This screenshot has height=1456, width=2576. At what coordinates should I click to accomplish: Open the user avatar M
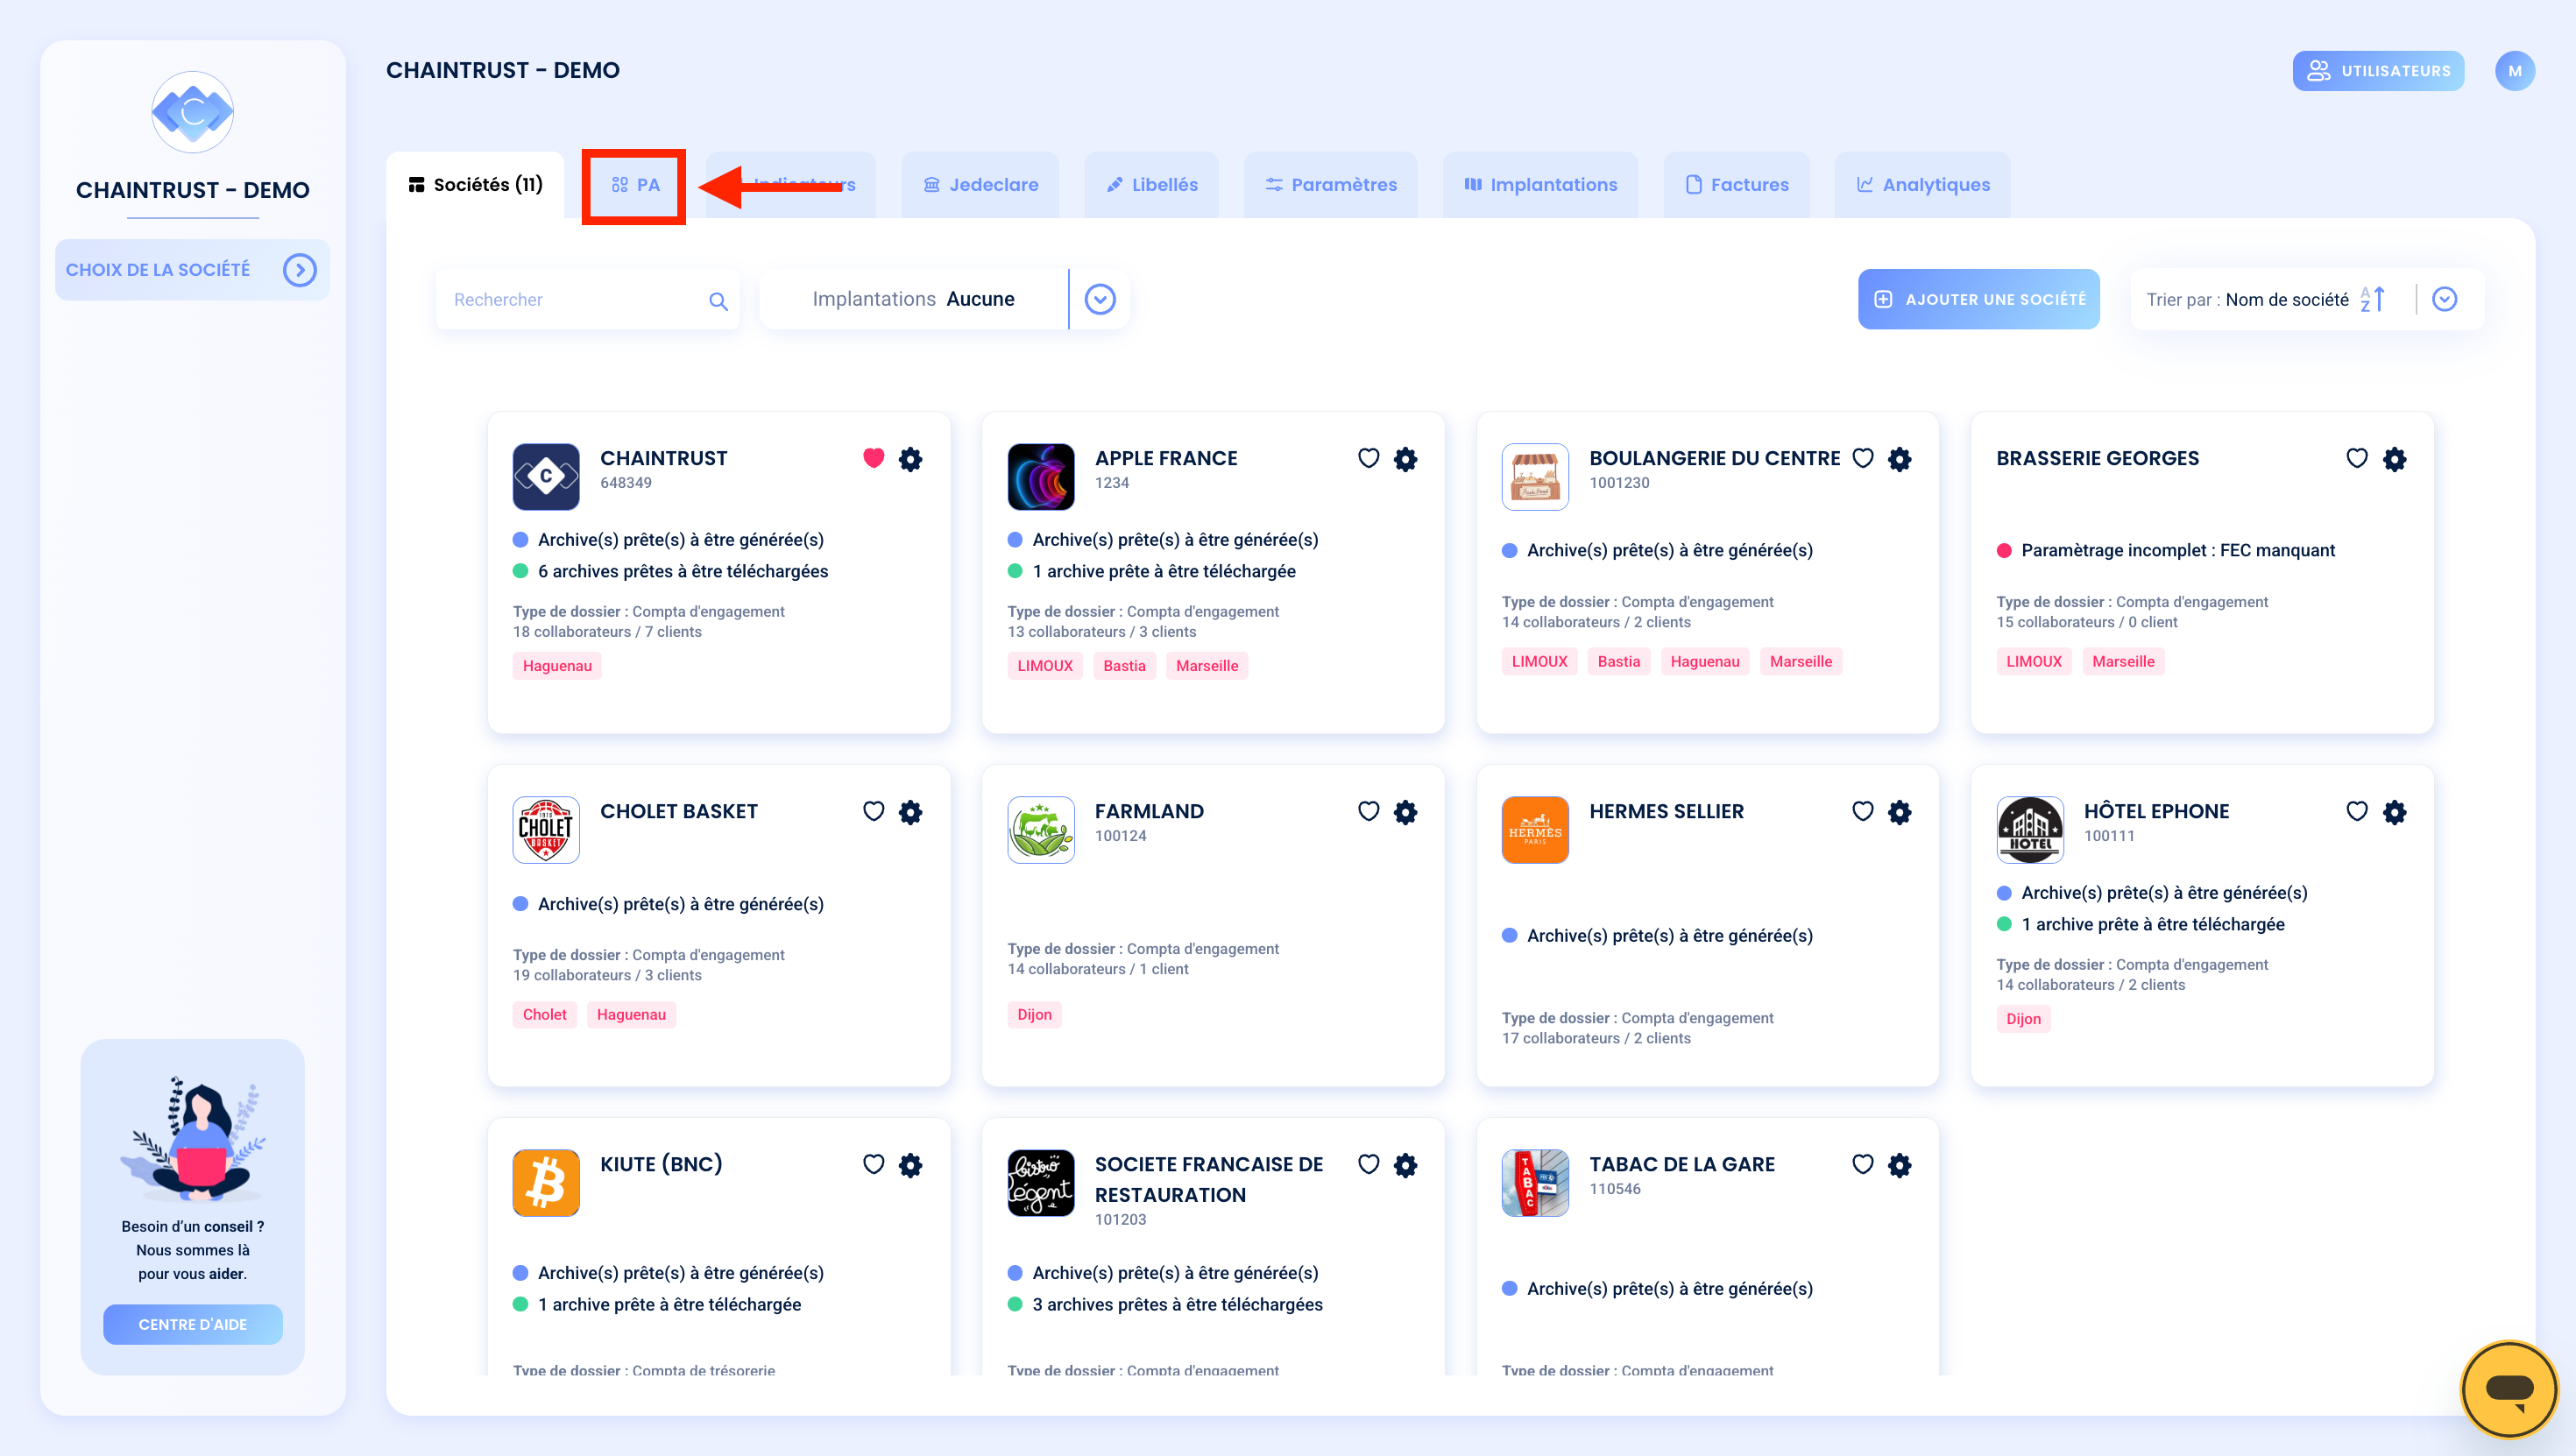(x=2514, y=71)
